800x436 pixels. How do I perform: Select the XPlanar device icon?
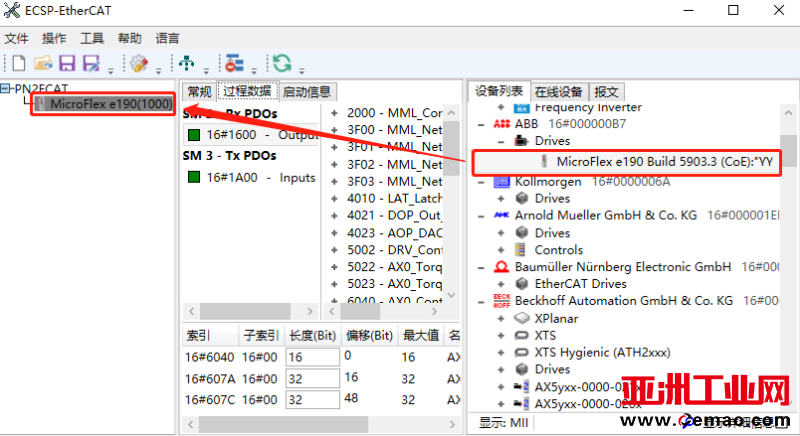point(521,318)
